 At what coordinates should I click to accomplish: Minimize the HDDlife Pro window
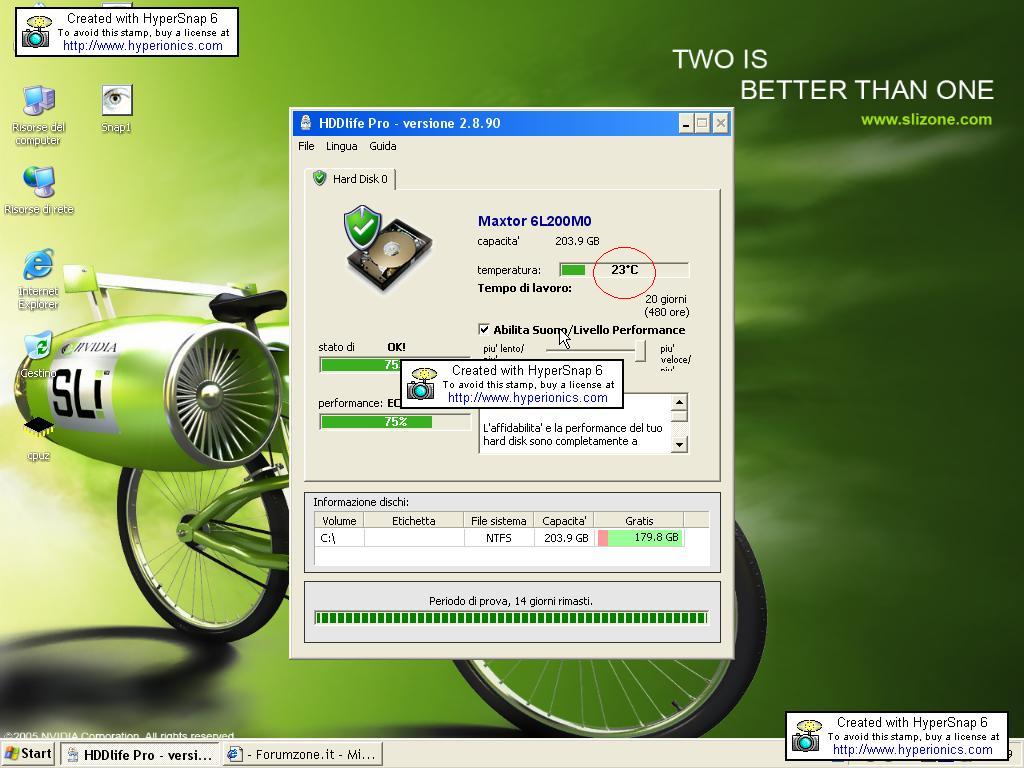pos(685,123)
